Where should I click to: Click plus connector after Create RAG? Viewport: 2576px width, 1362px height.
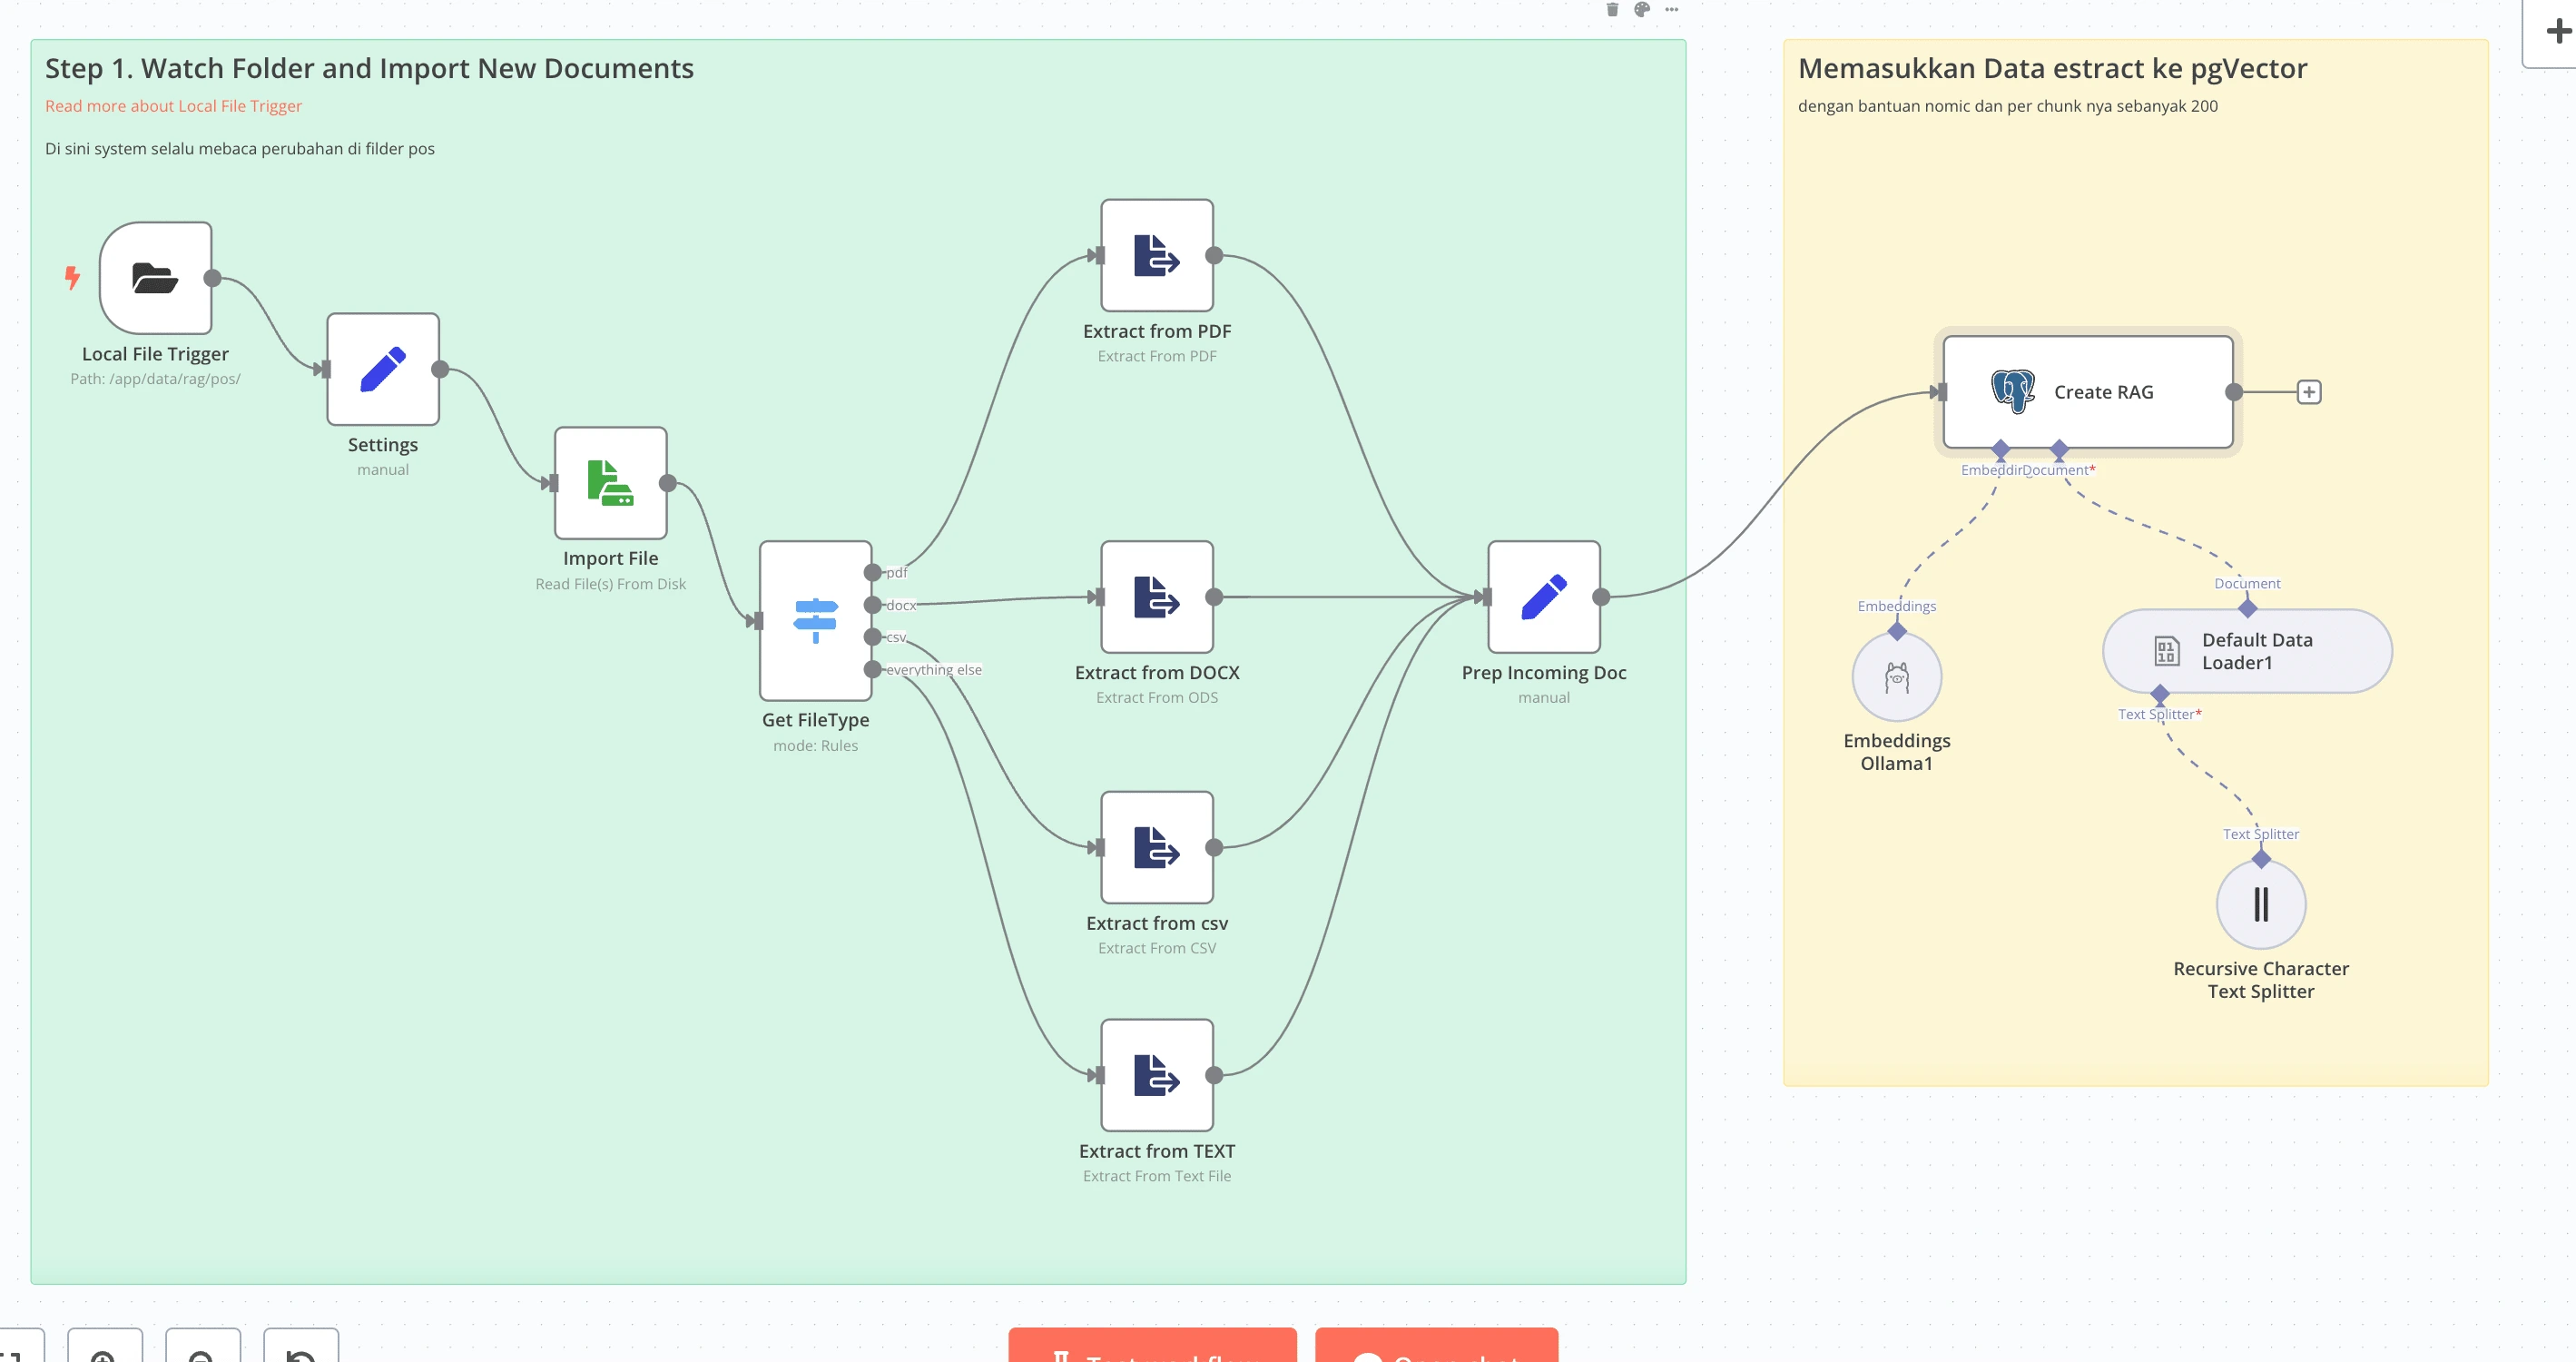tap(2308, 392)
